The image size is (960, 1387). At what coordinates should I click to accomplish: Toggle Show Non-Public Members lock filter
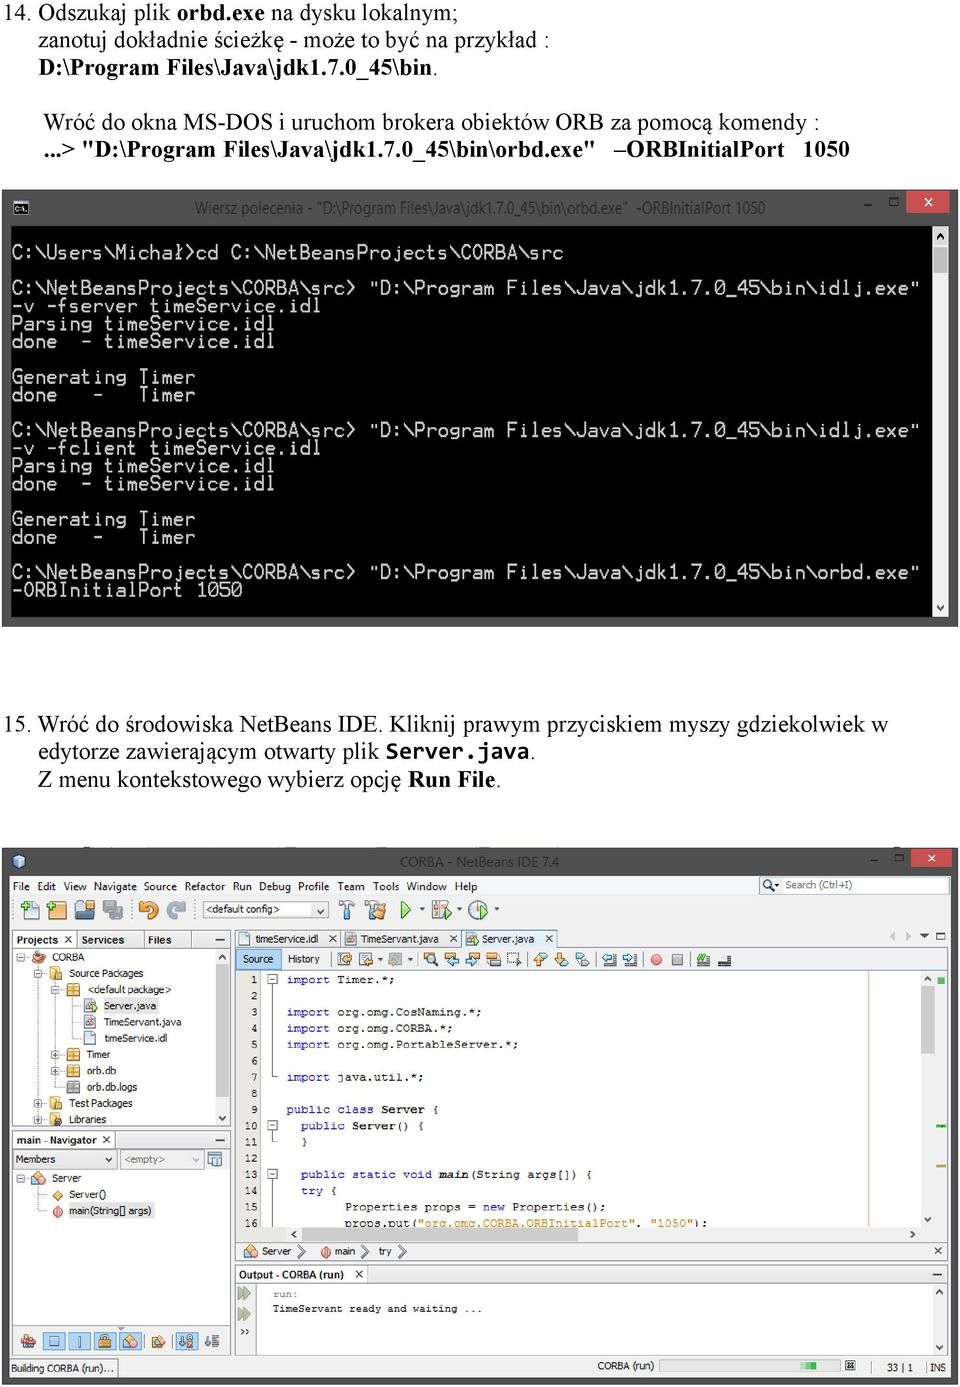[106, 1341]
